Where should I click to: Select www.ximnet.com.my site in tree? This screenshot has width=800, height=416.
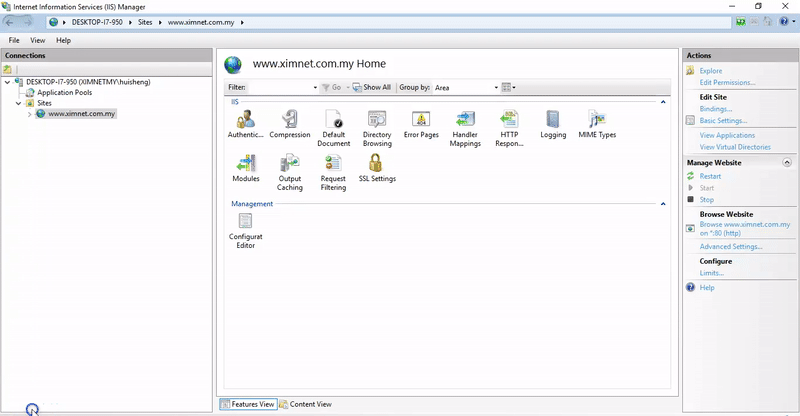point(81,114)
